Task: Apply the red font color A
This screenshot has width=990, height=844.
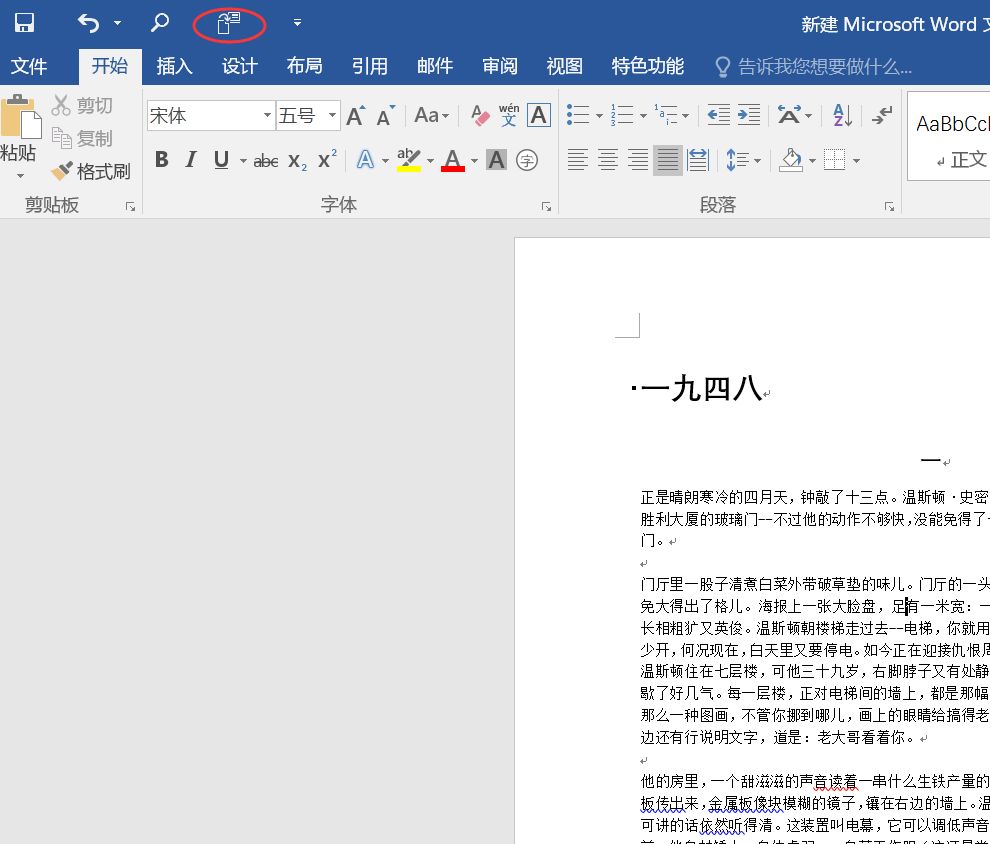Action: [453, 160]
